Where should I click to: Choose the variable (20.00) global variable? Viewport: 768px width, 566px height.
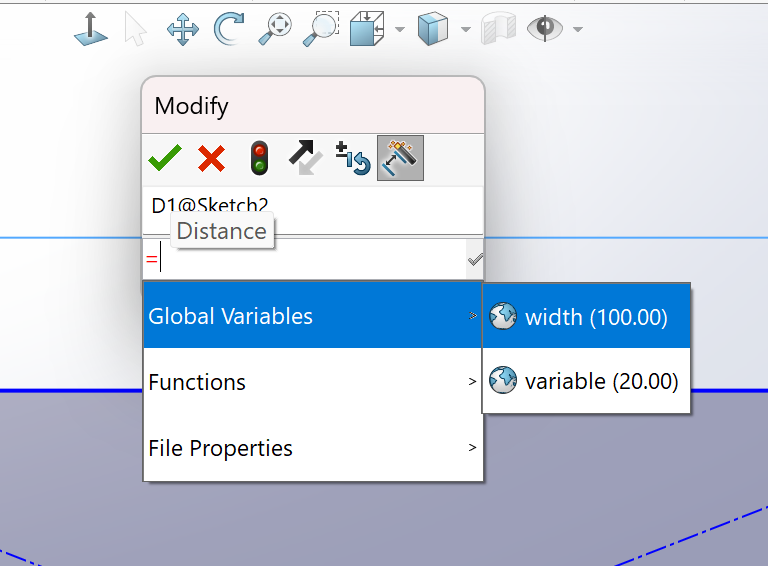point(586,381)
